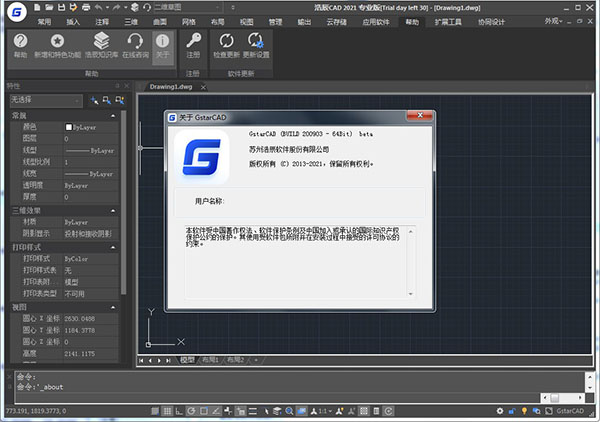Toggle snap mode in status bar
Viewport: 600px width, 422px height.
tap(155, 411)
